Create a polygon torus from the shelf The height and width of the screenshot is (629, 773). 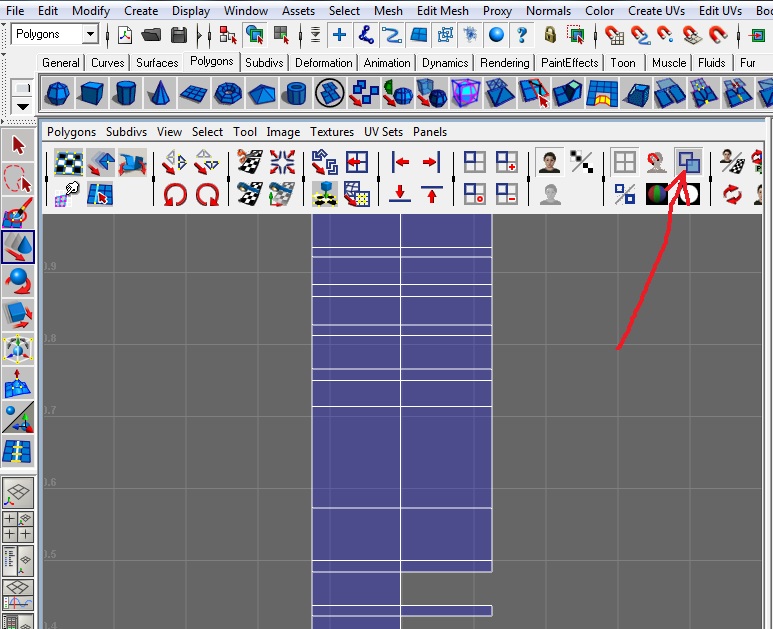[227, 93]
